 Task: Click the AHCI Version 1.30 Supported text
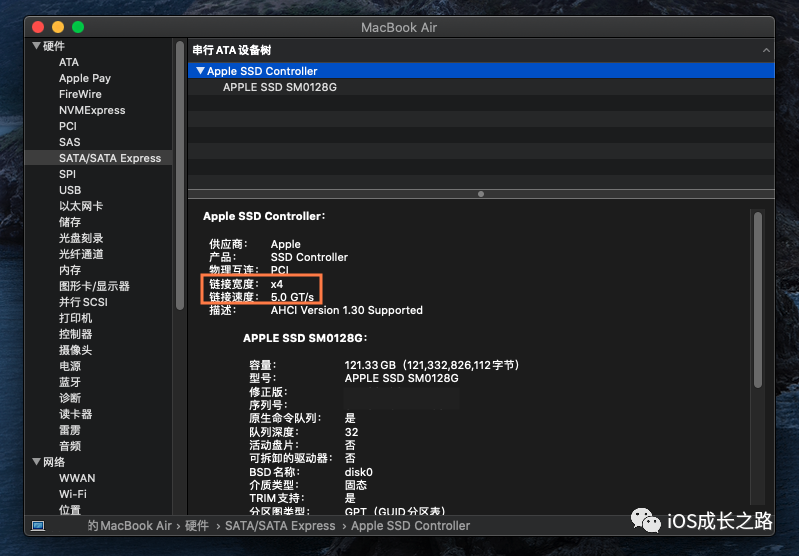point(347,310)
